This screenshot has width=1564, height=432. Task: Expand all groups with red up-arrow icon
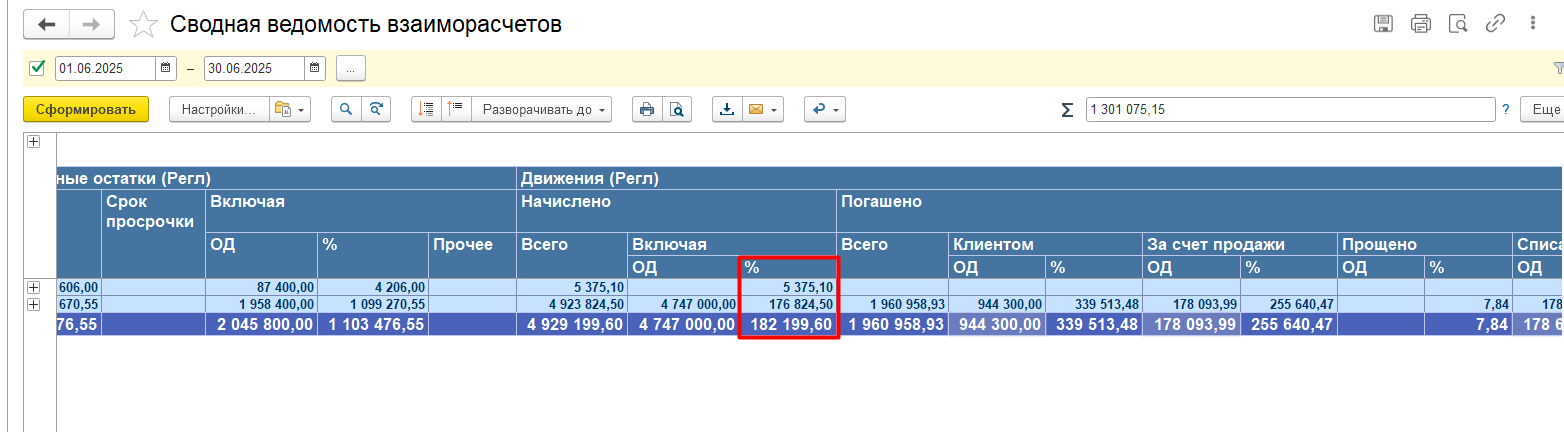point(456,109)
